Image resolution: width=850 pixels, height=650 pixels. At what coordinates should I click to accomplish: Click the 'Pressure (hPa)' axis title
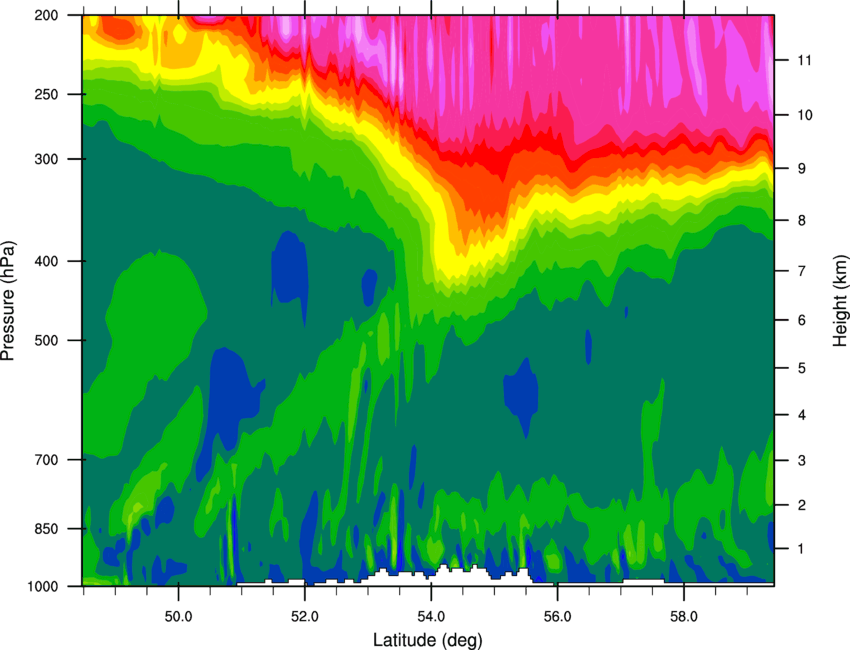[x=8, y=301]
